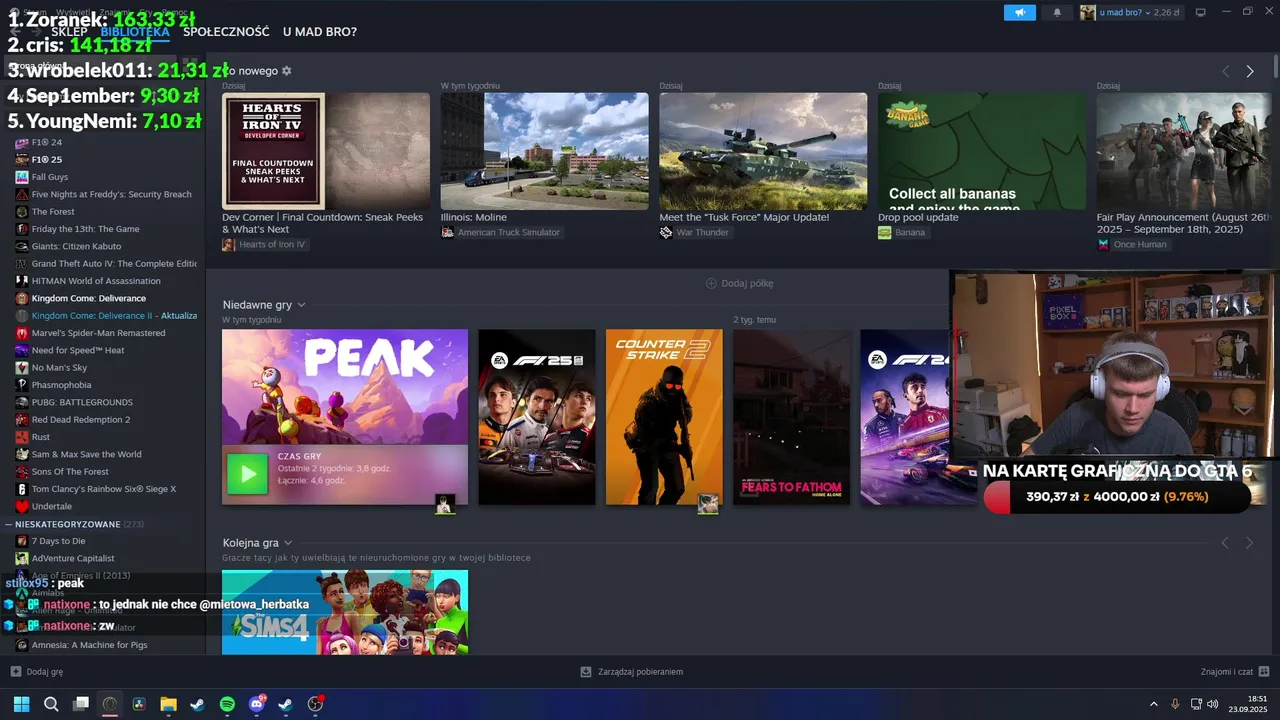Click the Dodaj grę button
Viewport: 1280px width, 720px height.
pyautogui.click(x=37, y=672)
